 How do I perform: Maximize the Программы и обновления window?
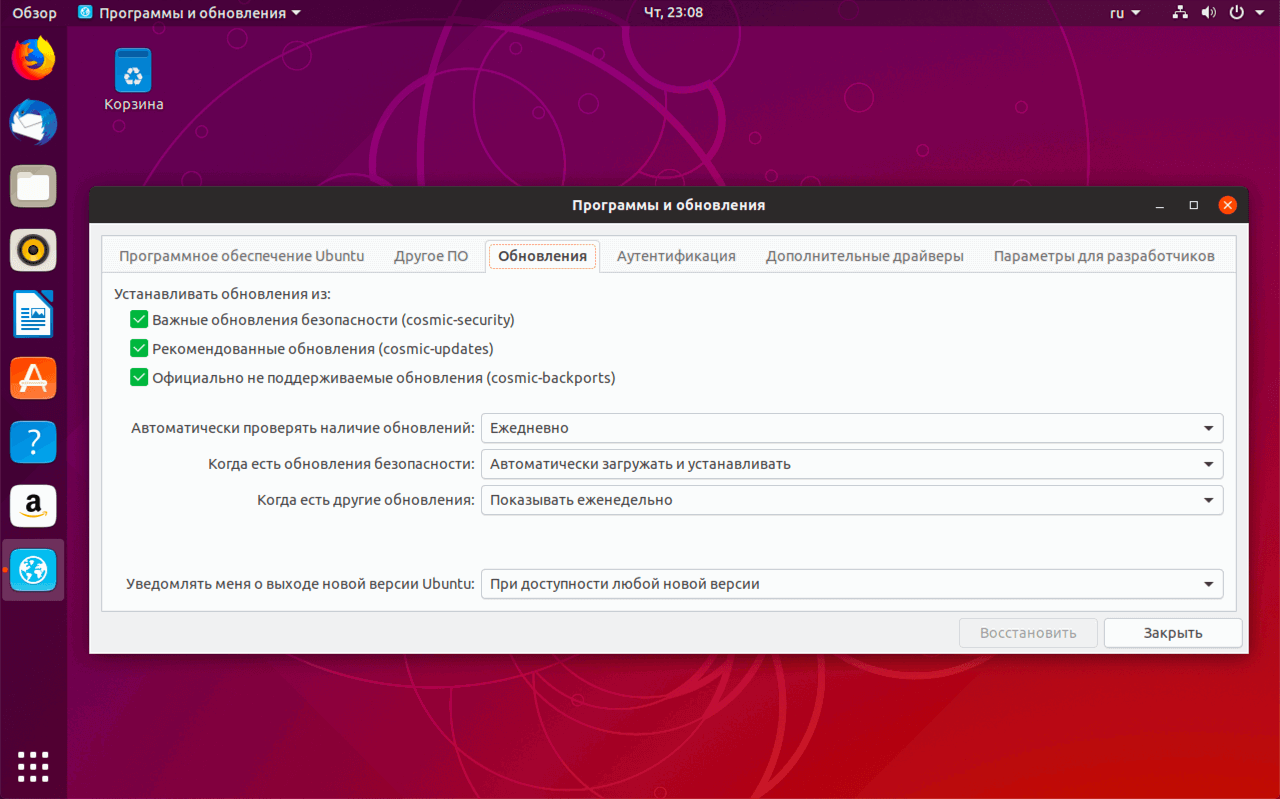(1193, 205)
